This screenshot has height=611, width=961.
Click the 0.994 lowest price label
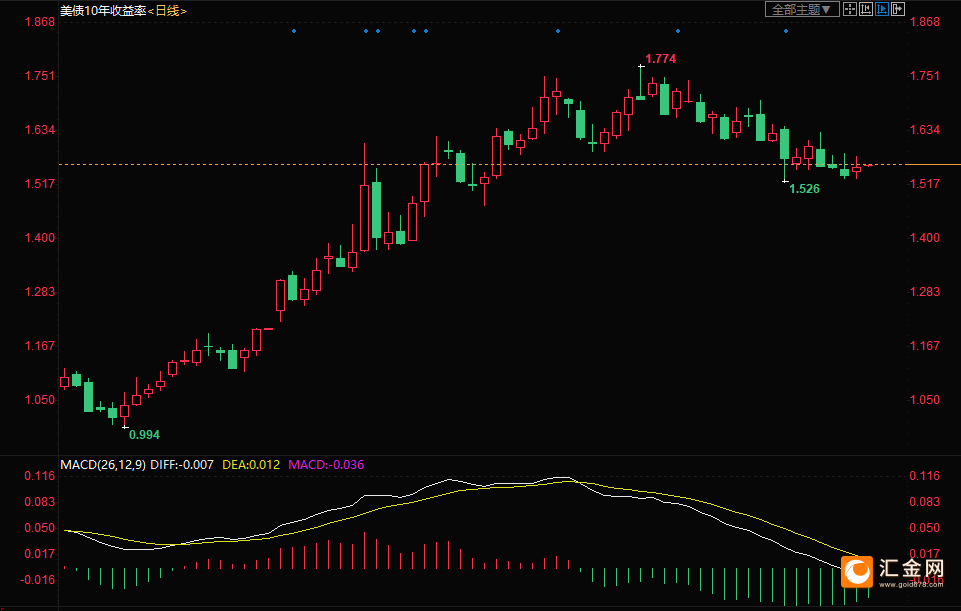coord(144,435)
